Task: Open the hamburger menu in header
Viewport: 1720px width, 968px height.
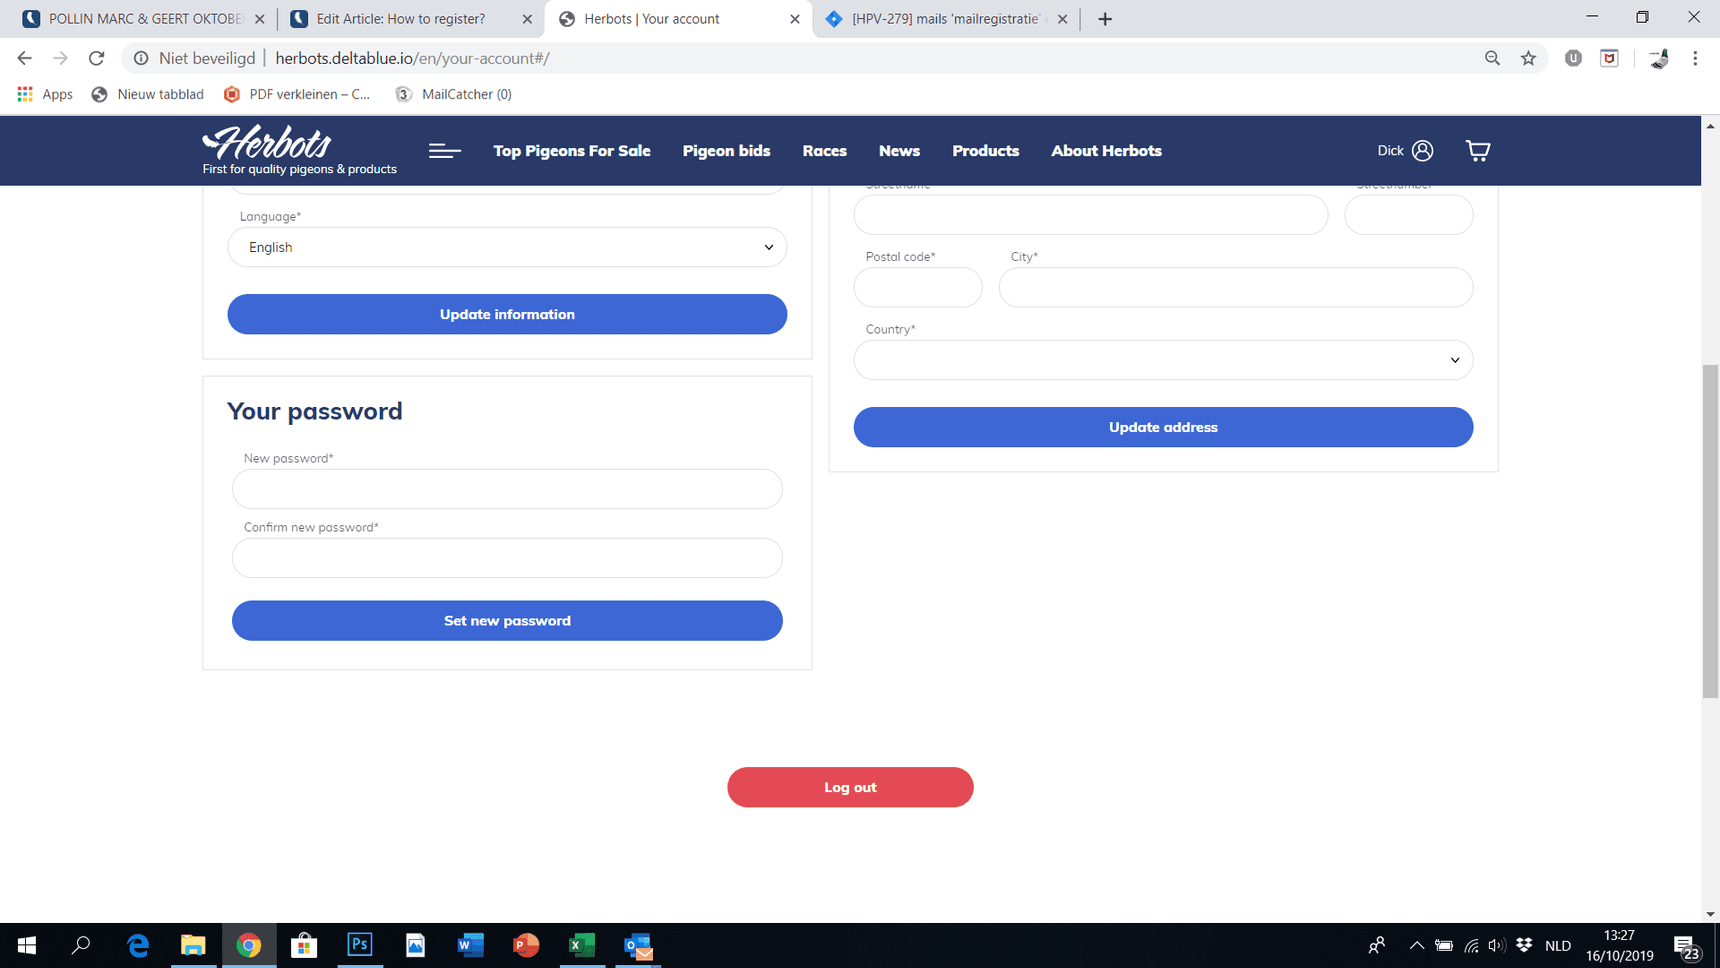Action: pyautogui.click(x=444, y=151)
